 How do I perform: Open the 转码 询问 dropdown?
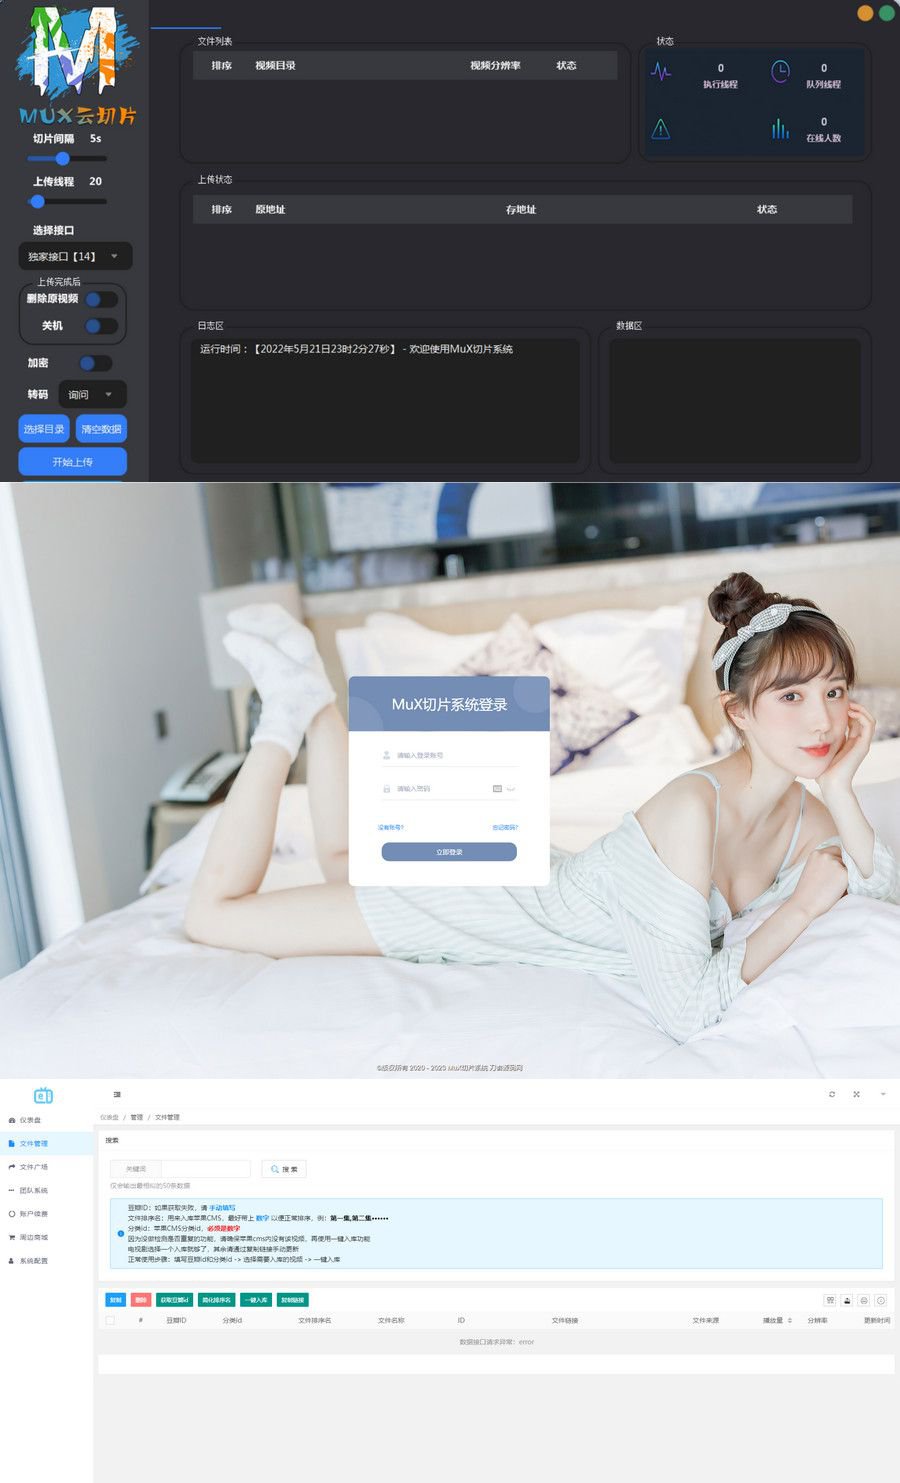(x=93, y=394)
